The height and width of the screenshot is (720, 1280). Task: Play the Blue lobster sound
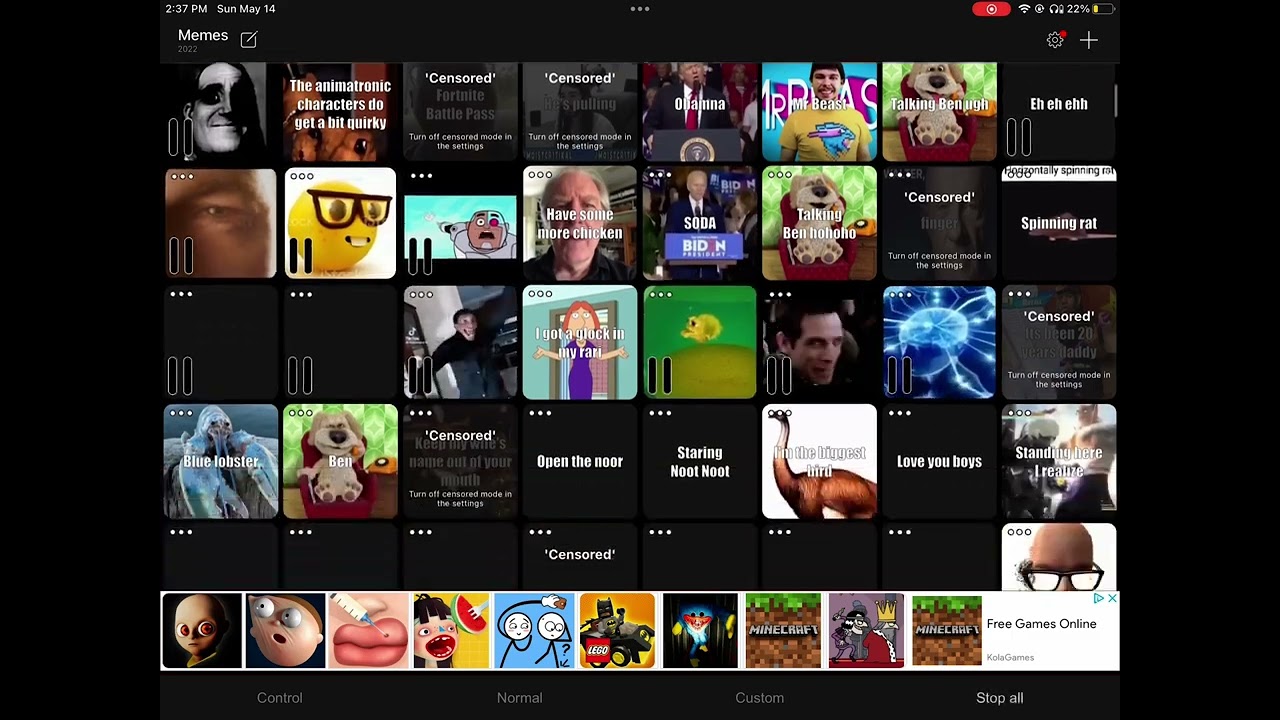coord(220,461)
